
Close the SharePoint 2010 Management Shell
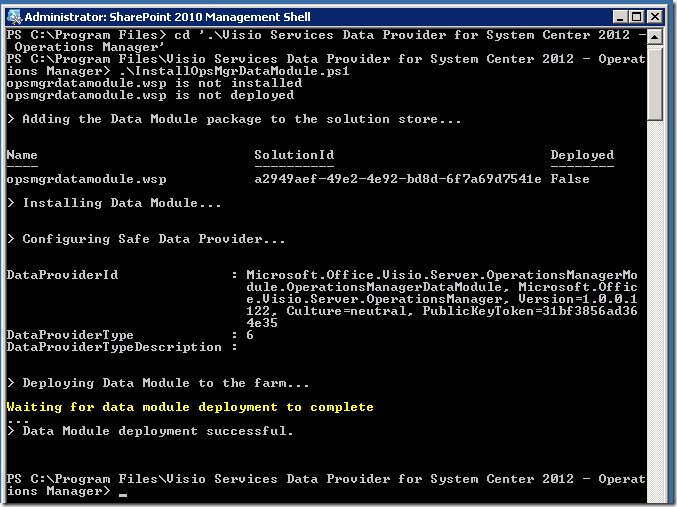tap(655, 17)
